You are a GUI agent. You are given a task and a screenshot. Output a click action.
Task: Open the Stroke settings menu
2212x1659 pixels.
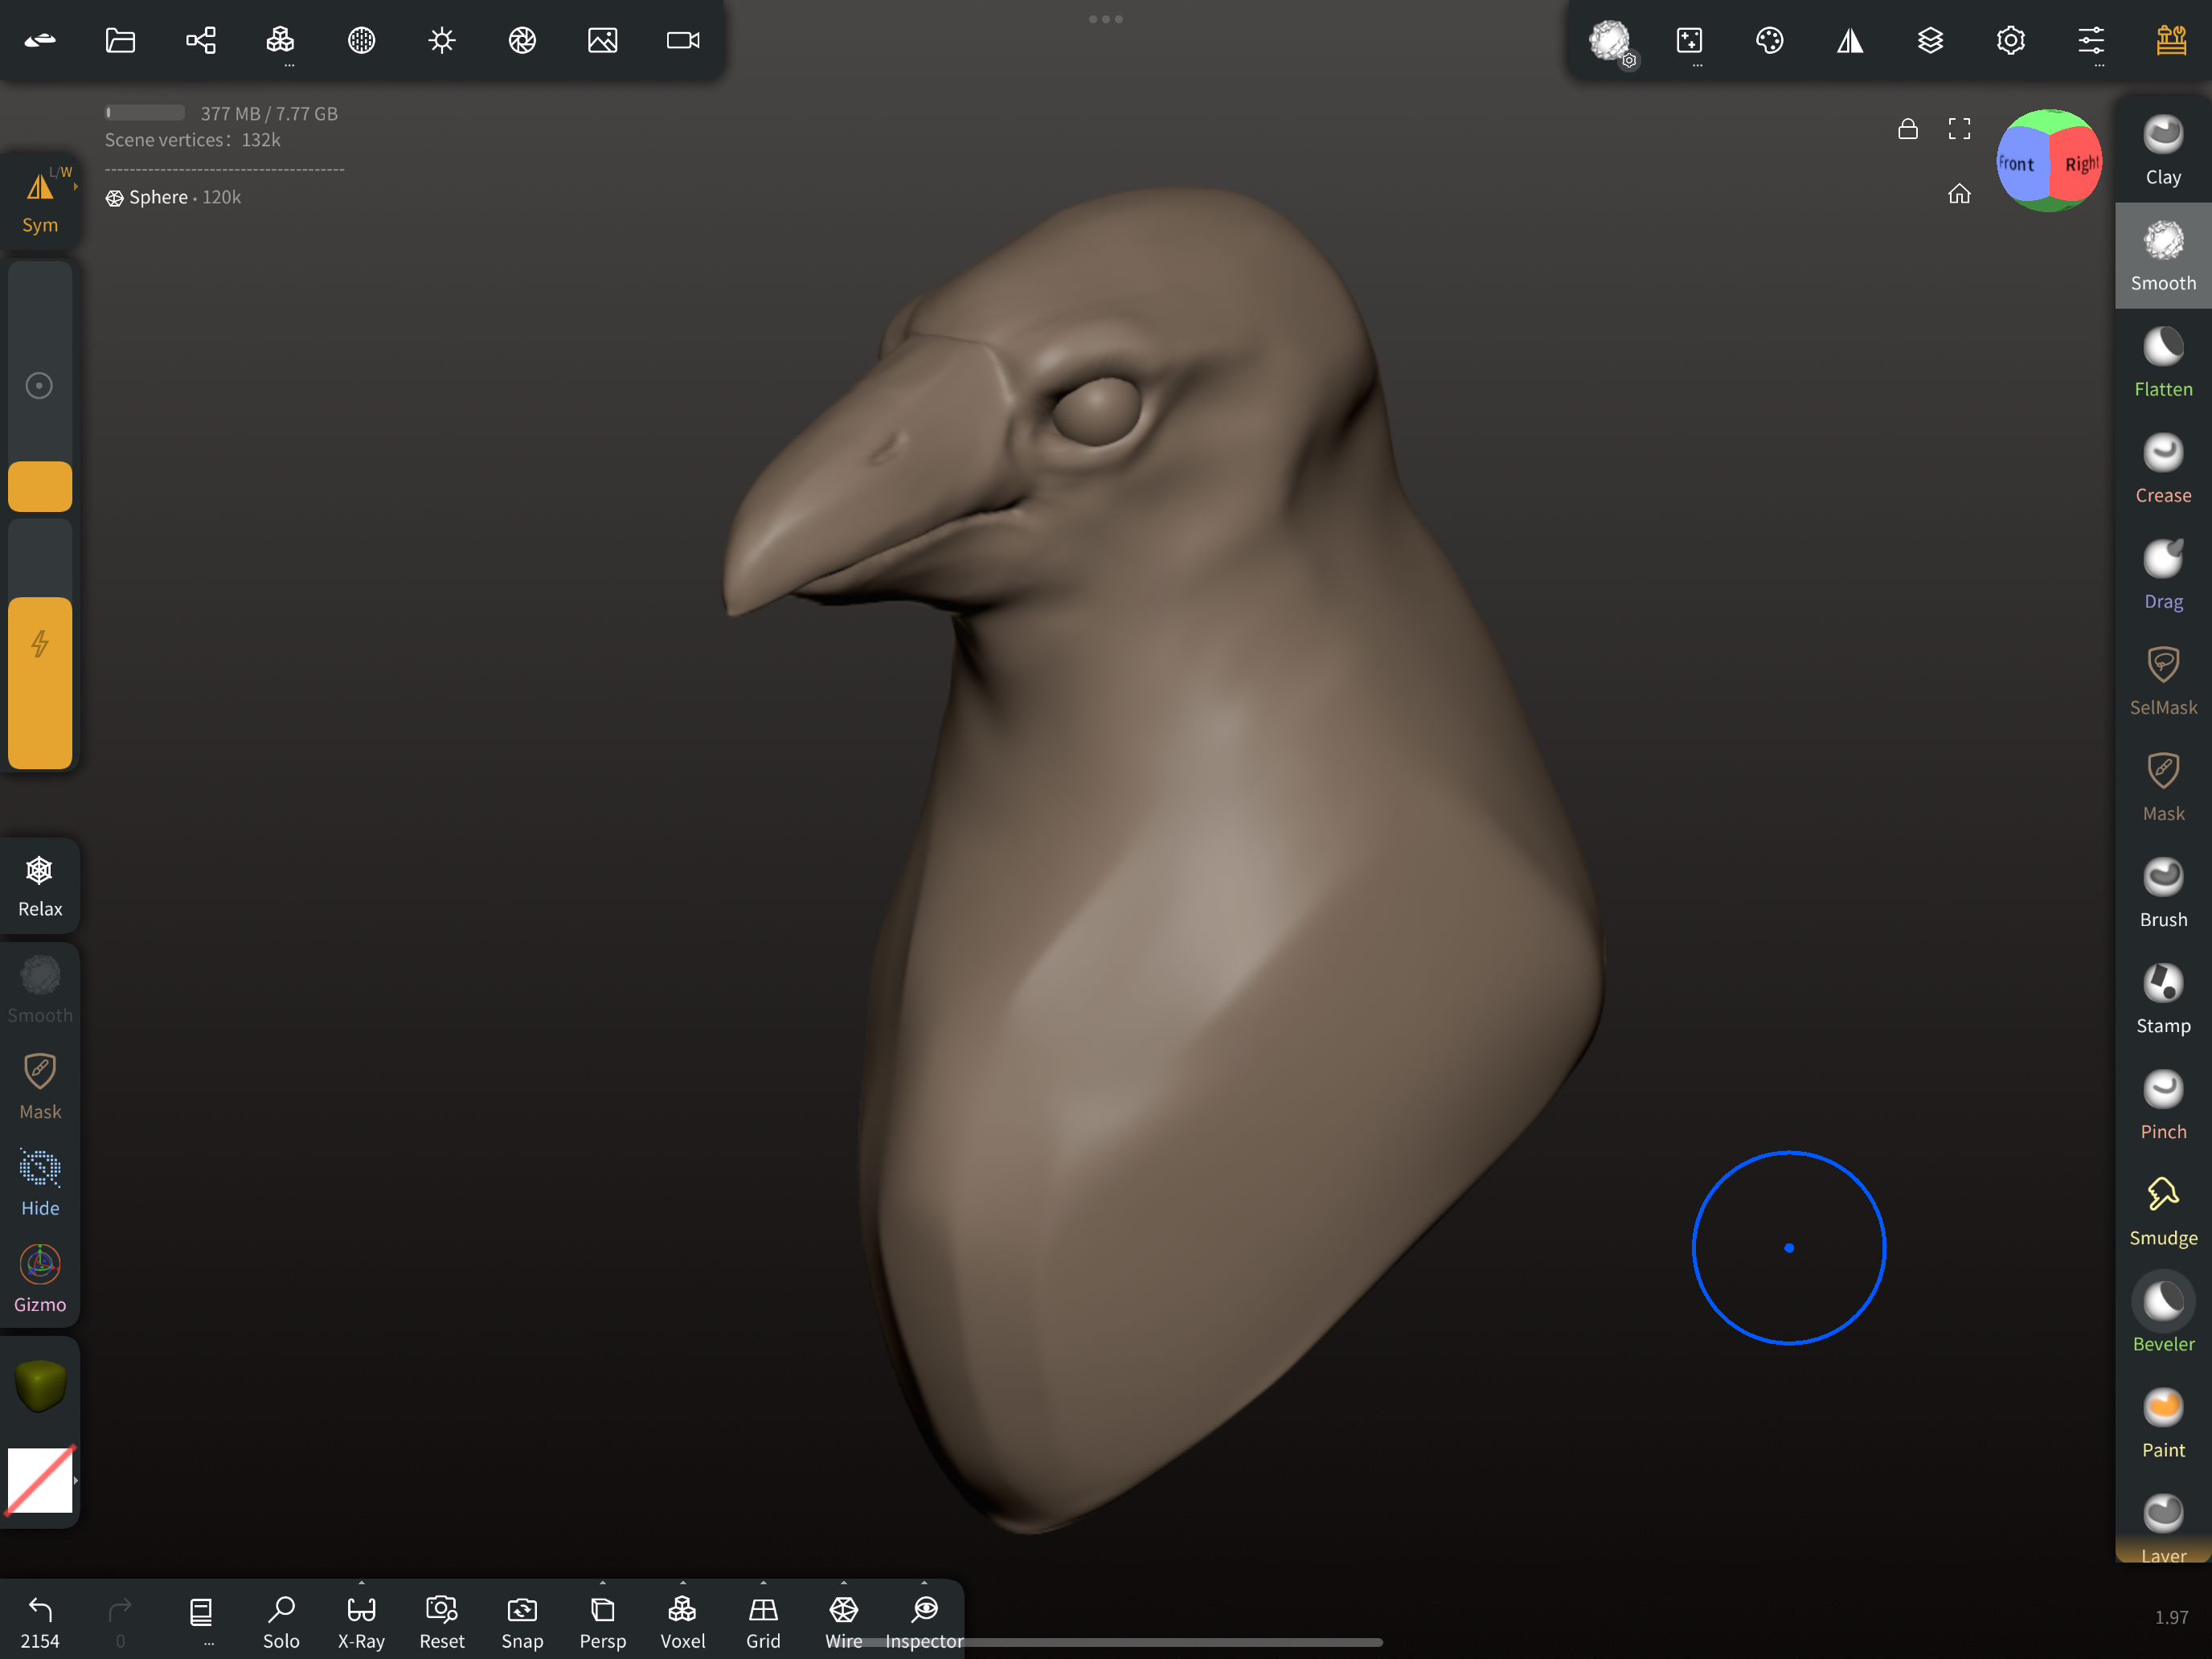(x=1689, y=40)
